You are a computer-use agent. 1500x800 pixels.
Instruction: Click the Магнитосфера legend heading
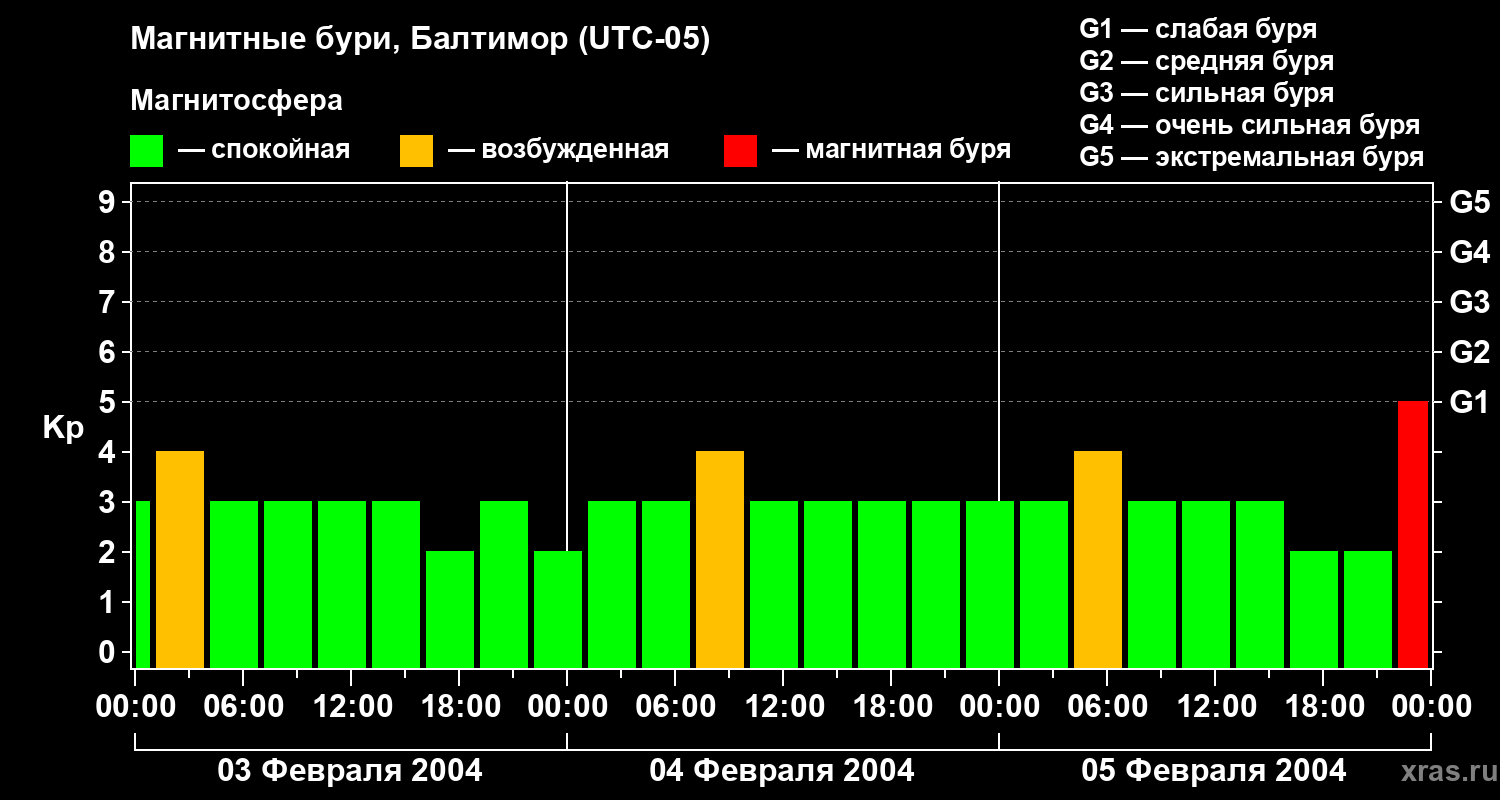pyautogui.click(x=236, y=101)
